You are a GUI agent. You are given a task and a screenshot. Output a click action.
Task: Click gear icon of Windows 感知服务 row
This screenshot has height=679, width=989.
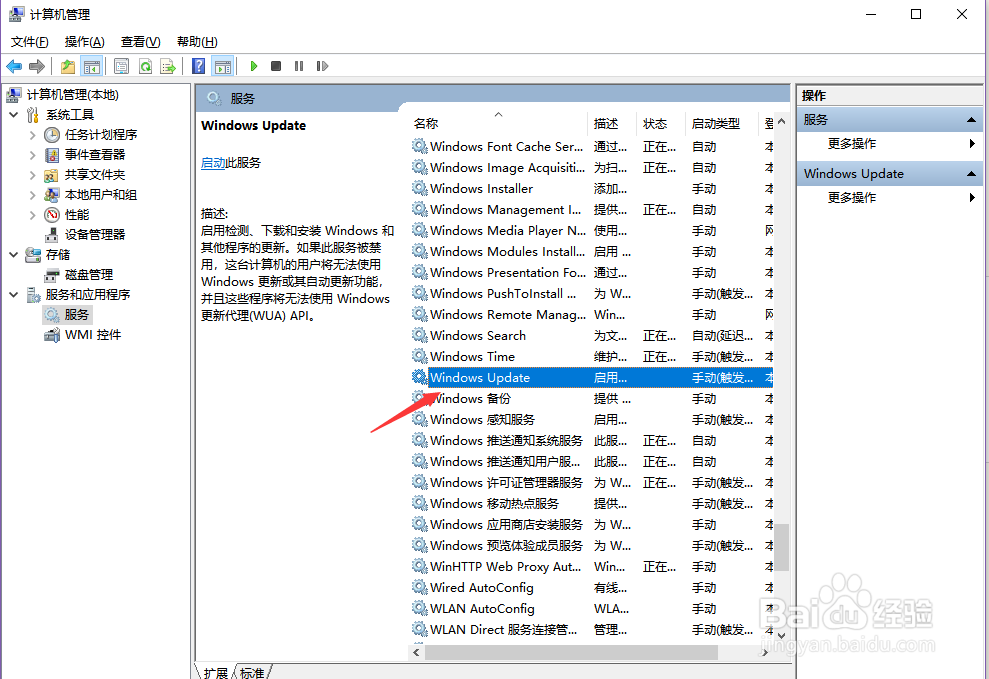(419, 419)
